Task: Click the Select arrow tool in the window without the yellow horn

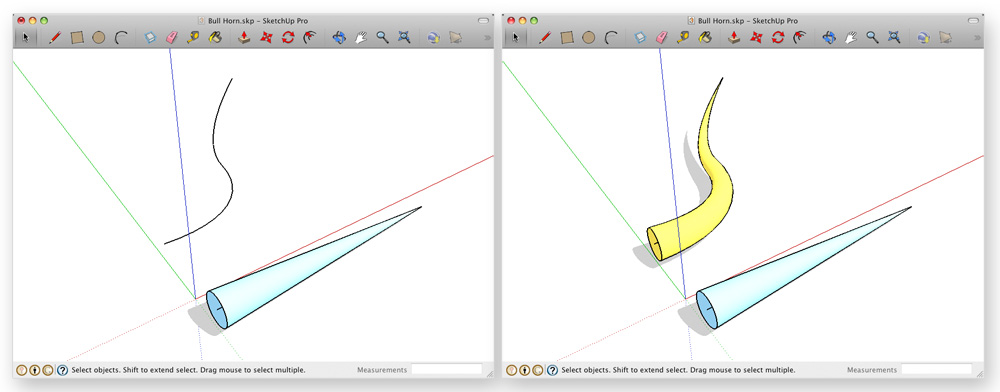Action: click(x=26, y=38)
